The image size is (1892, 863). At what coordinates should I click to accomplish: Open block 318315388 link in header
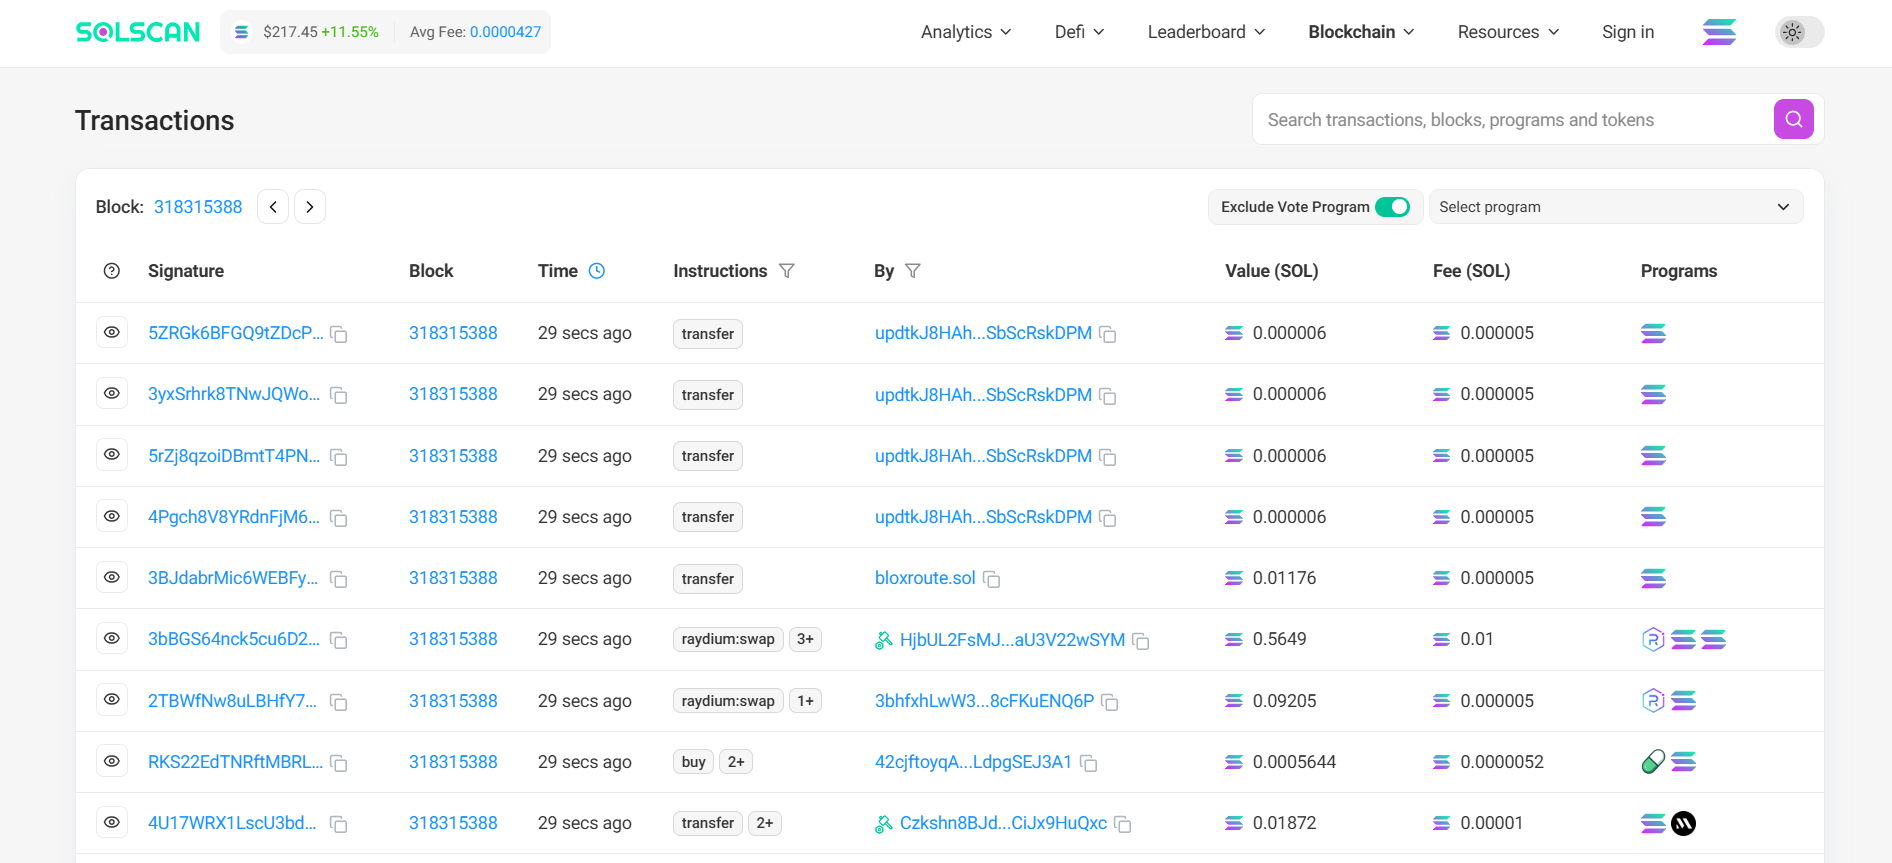[198, 207]
